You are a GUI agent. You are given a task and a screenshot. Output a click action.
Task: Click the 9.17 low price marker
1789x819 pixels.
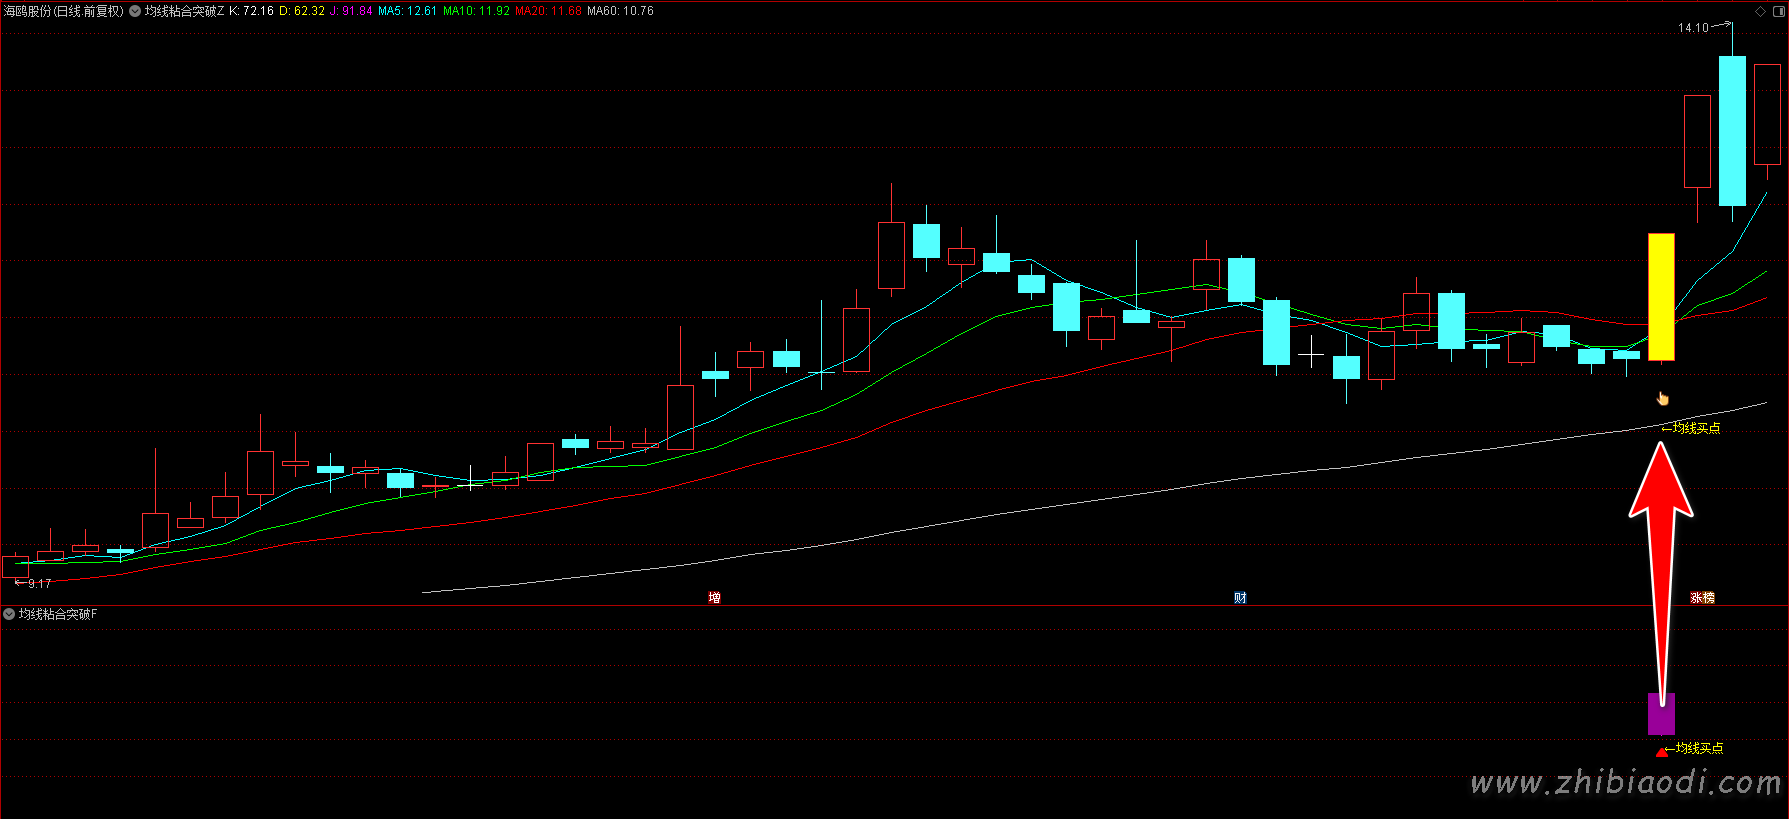click(39, 583)
